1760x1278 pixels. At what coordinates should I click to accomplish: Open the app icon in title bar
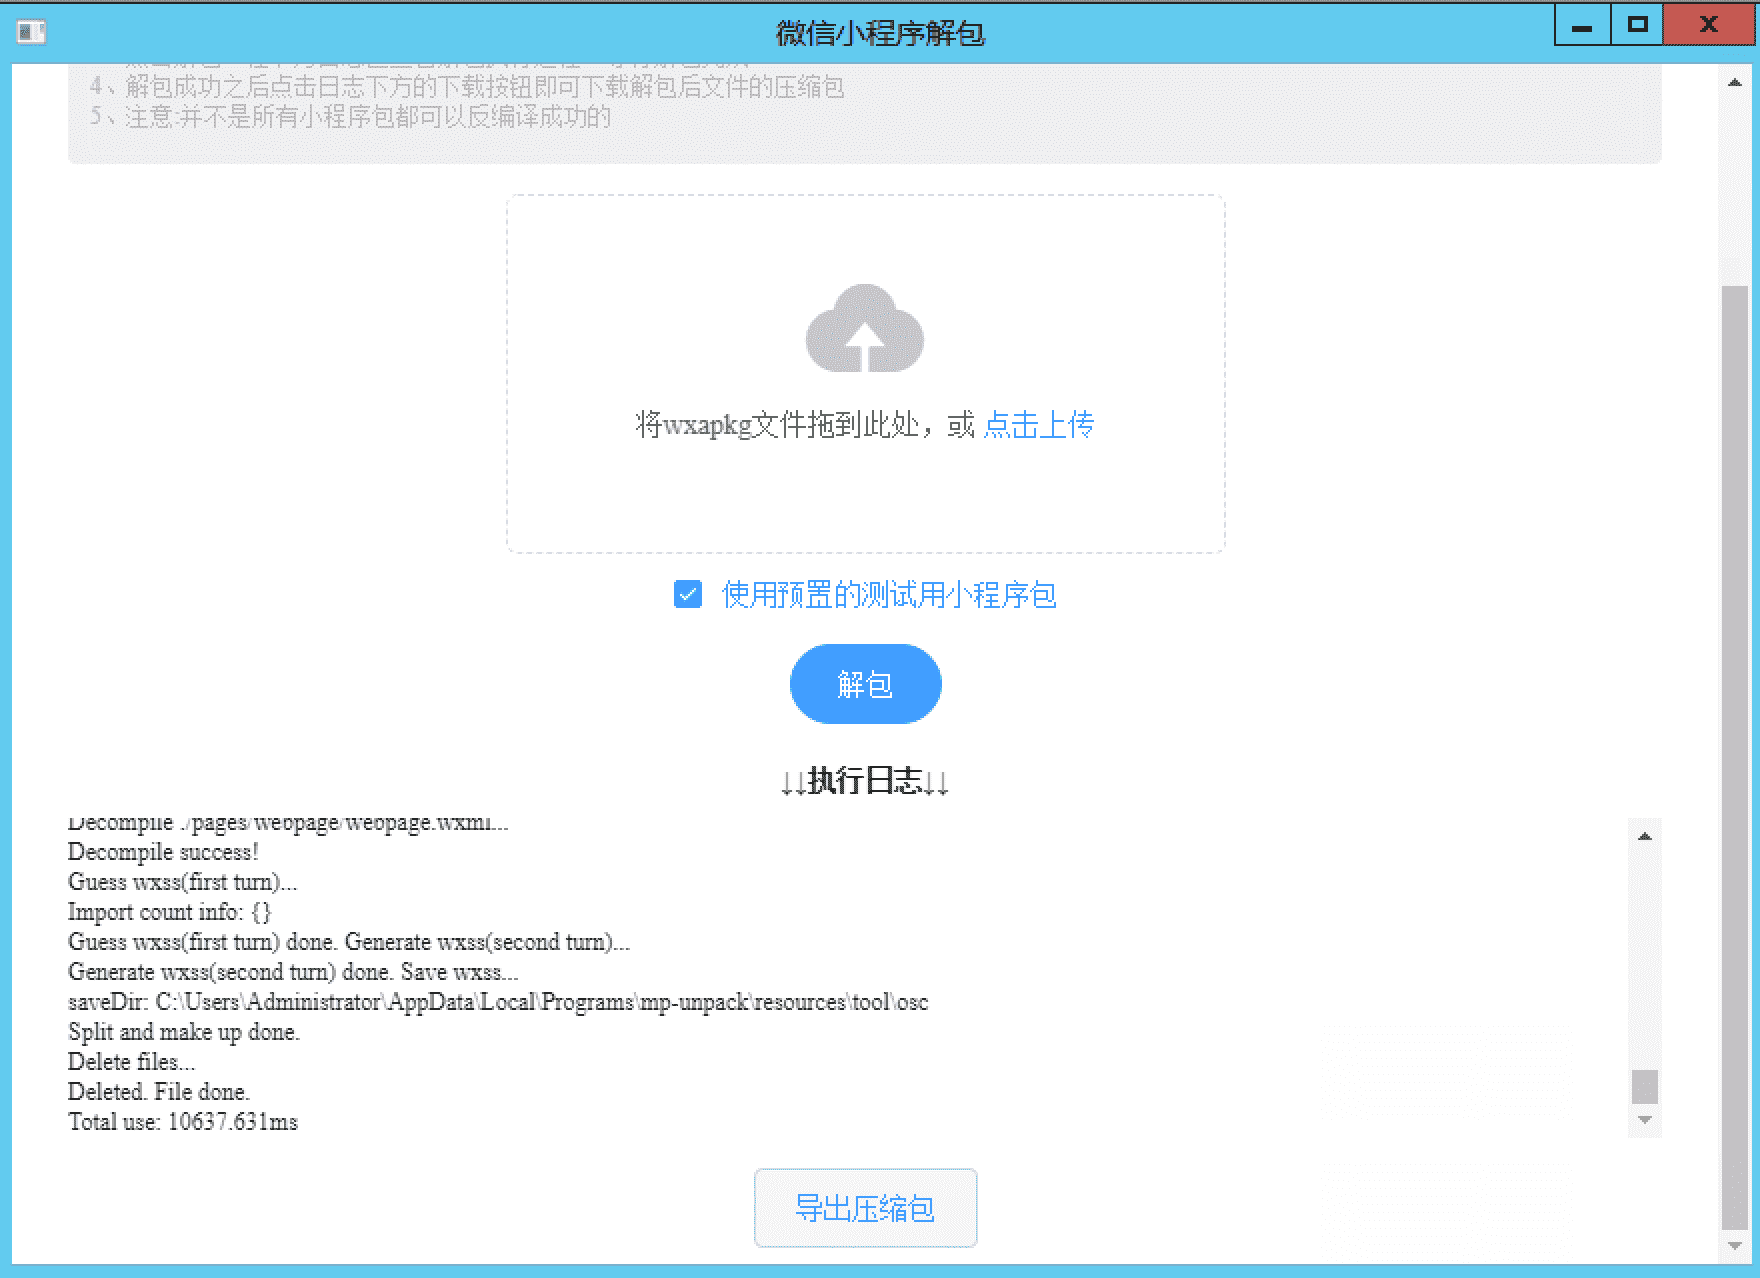click(x=31, y=32)
